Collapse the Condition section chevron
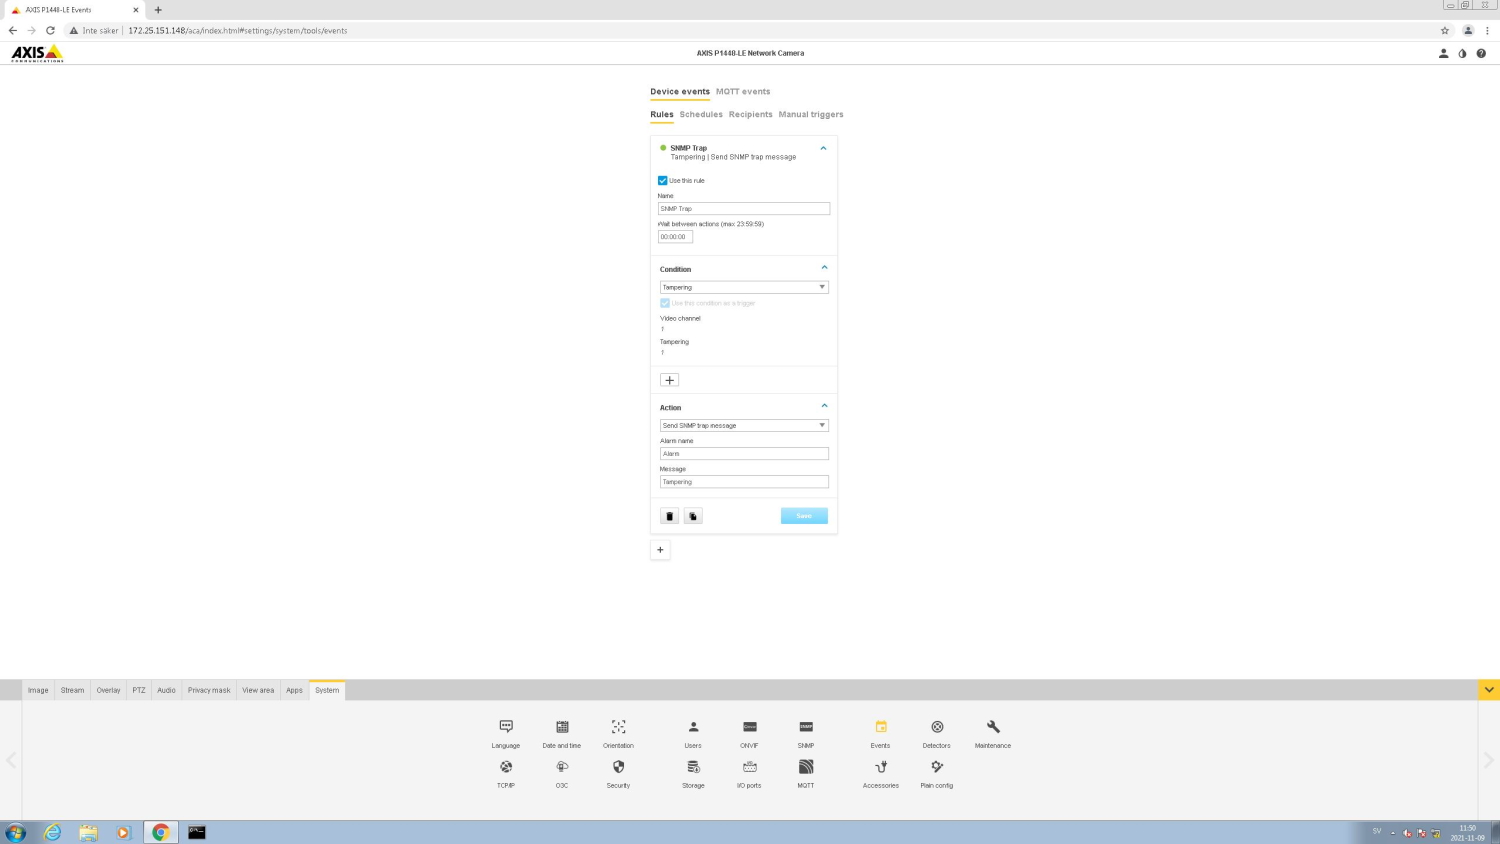Viewport: 1500px width, 844px height. 824,267
